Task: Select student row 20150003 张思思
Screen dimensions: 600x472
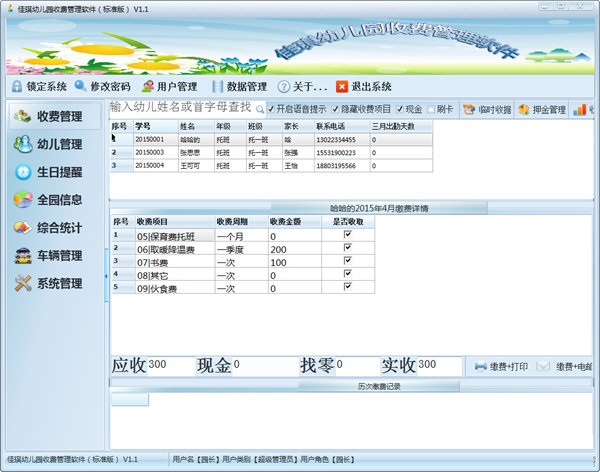Action: 271,152
